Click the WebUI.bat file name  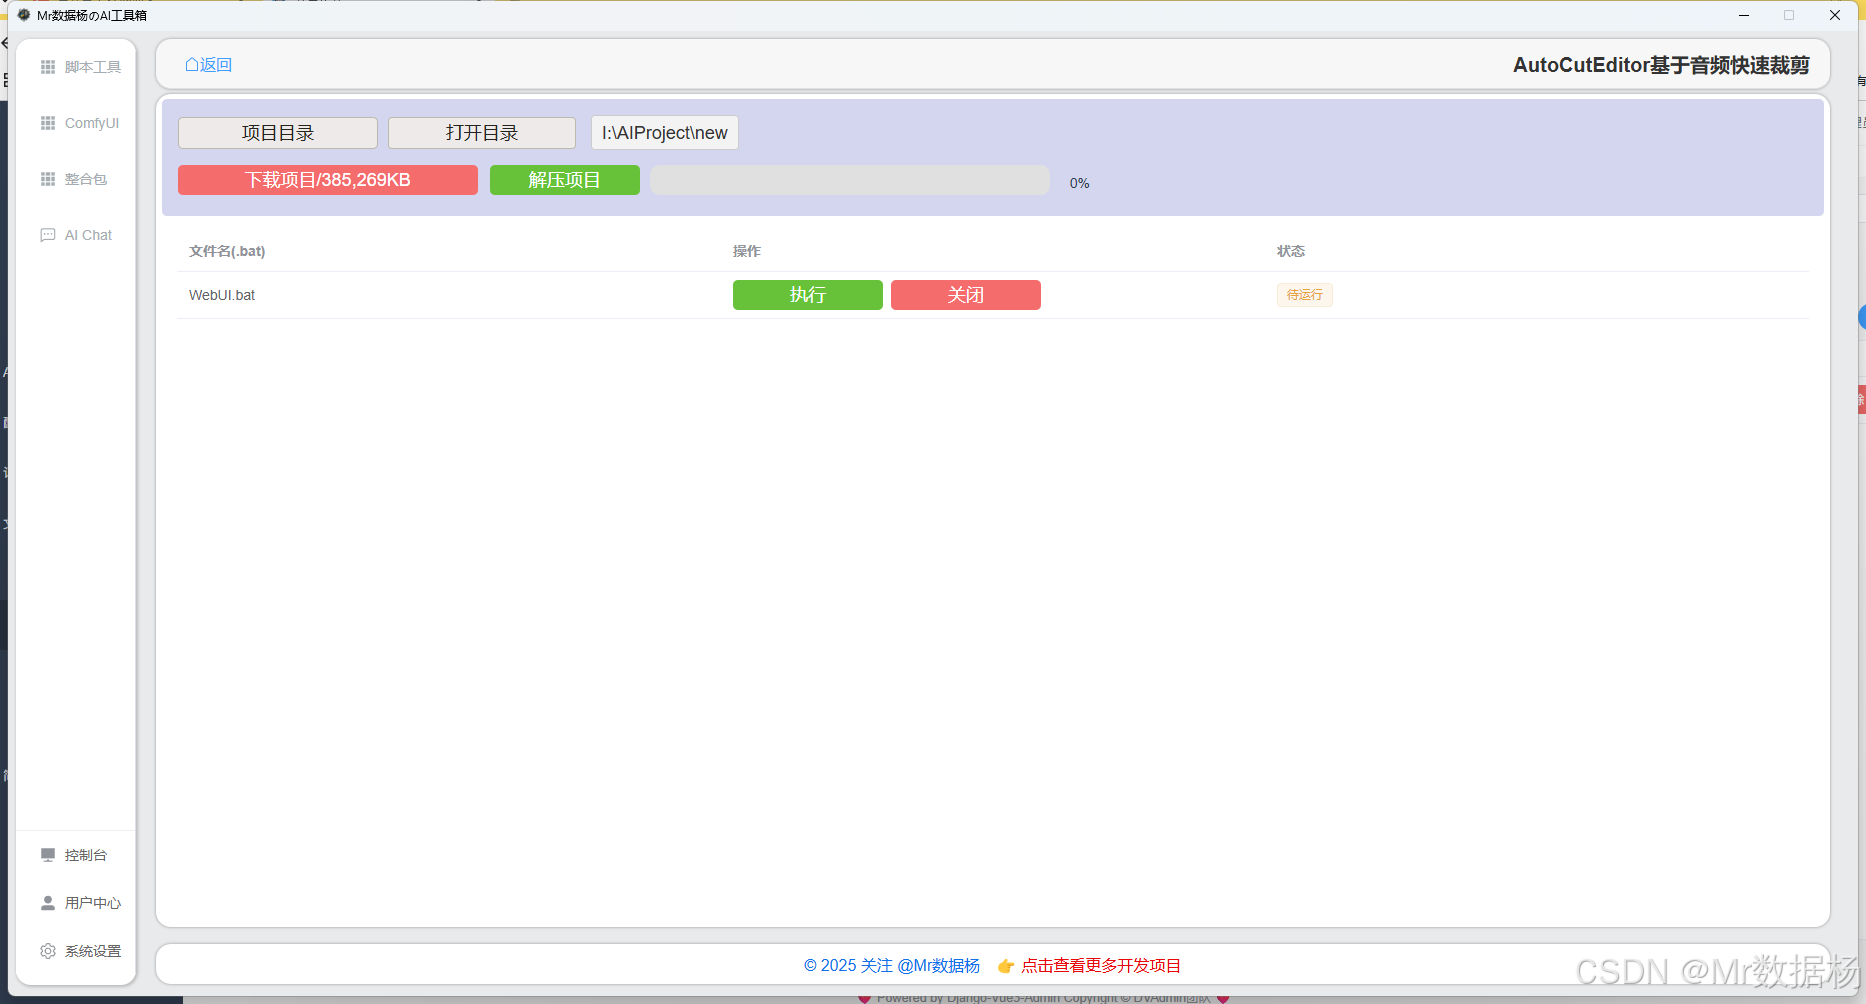coord(222,295)
